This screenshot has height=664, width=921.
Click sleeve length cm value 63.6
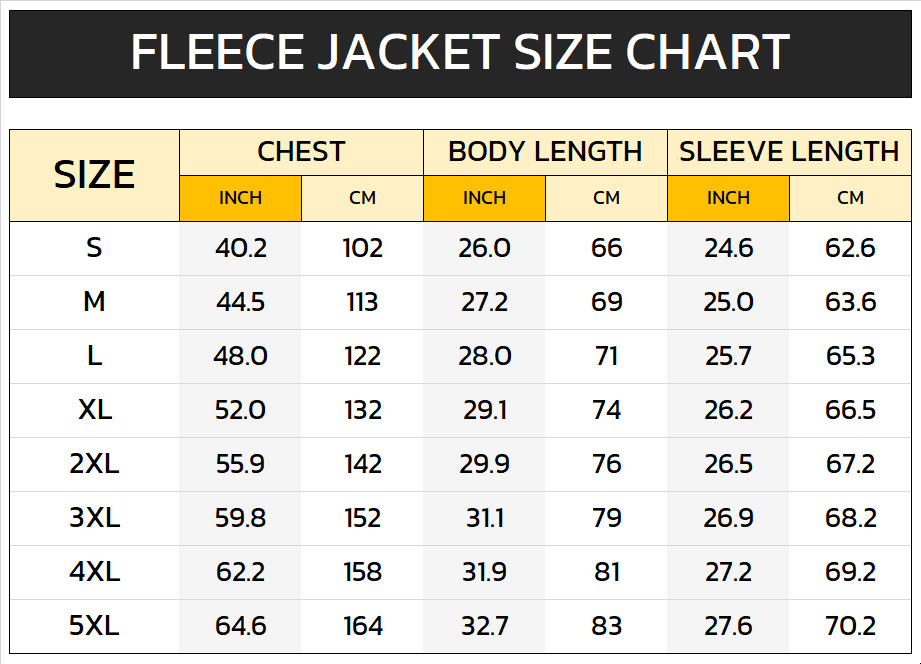(x=850, y=302)
